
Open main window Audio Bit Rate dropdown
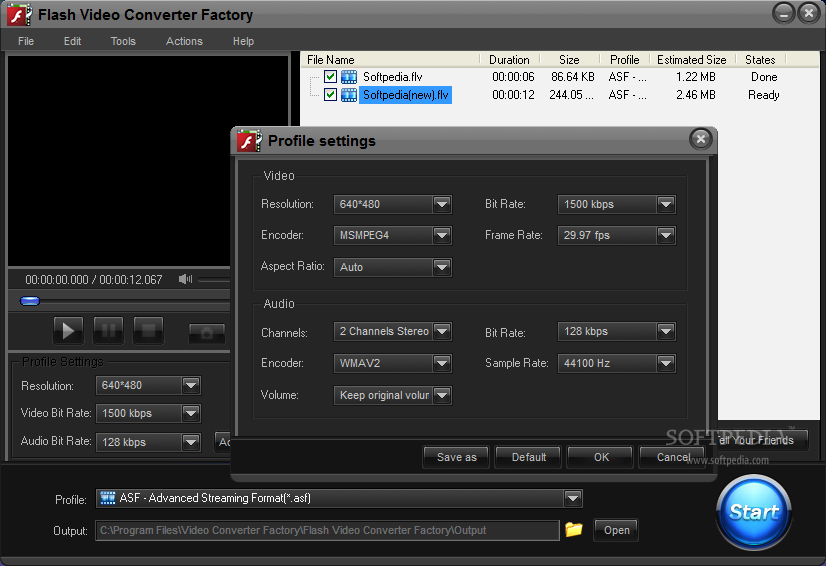[191, 442]
